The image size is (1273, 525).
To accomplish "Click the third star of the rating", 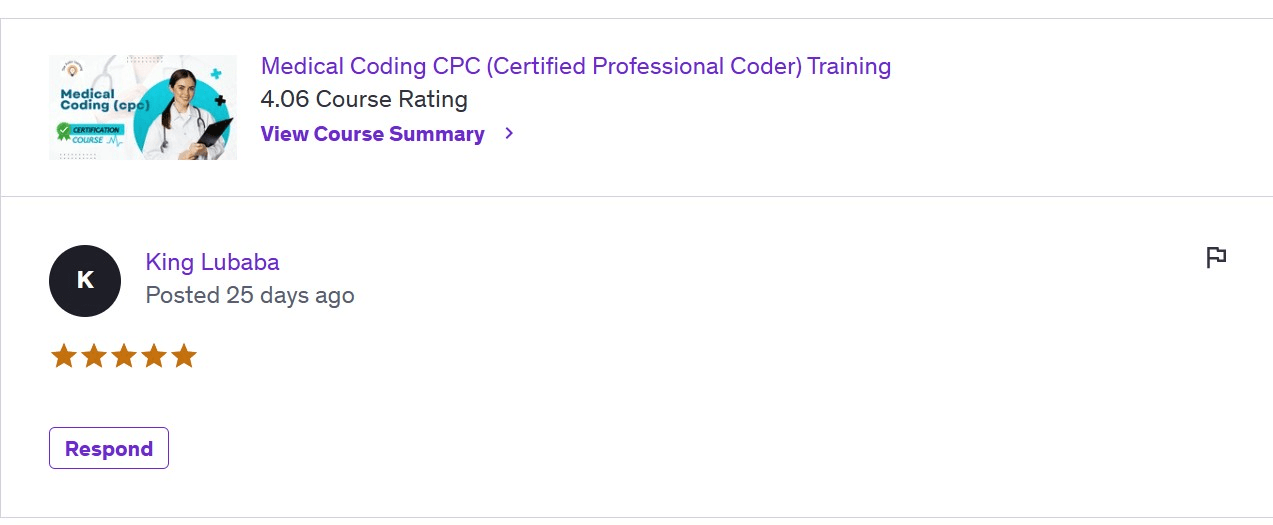I will coord(124,356).
